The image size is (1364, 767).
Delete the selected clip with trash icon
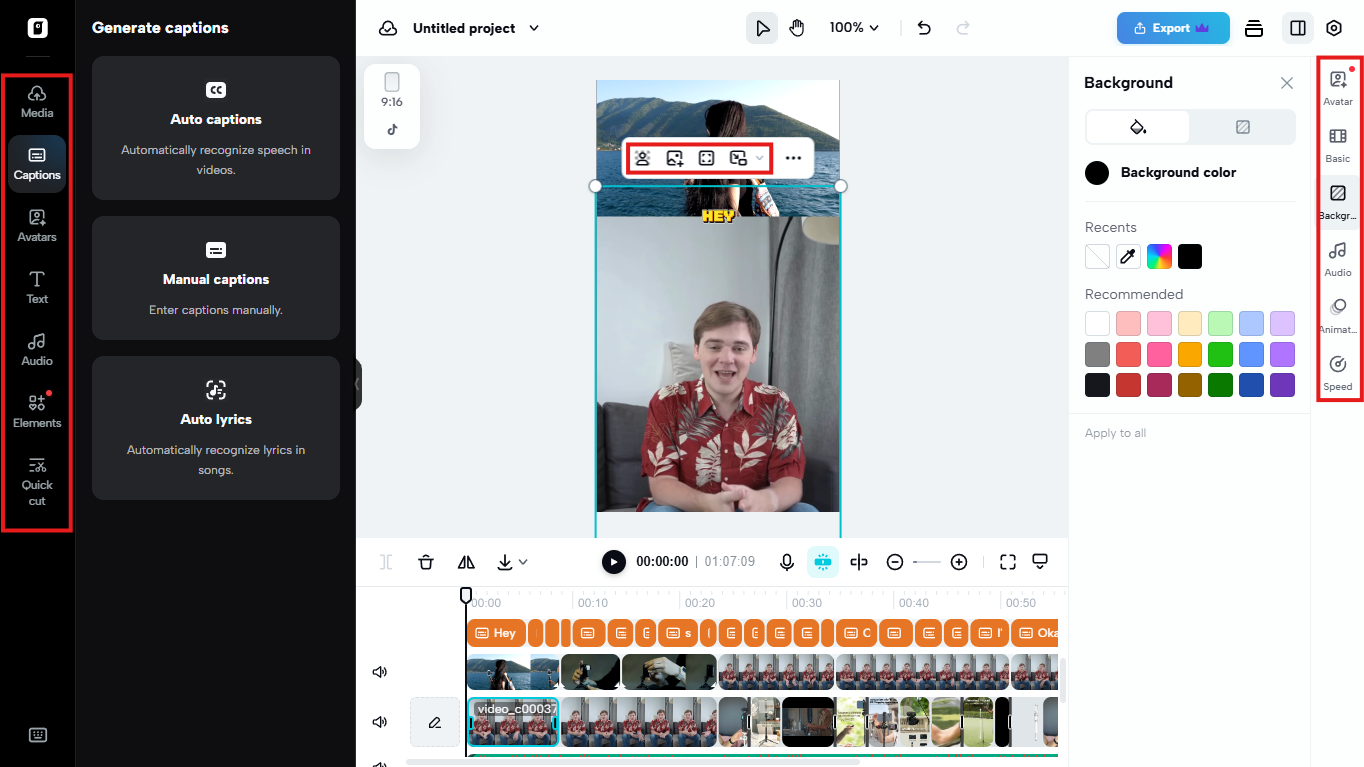(426, 562)
